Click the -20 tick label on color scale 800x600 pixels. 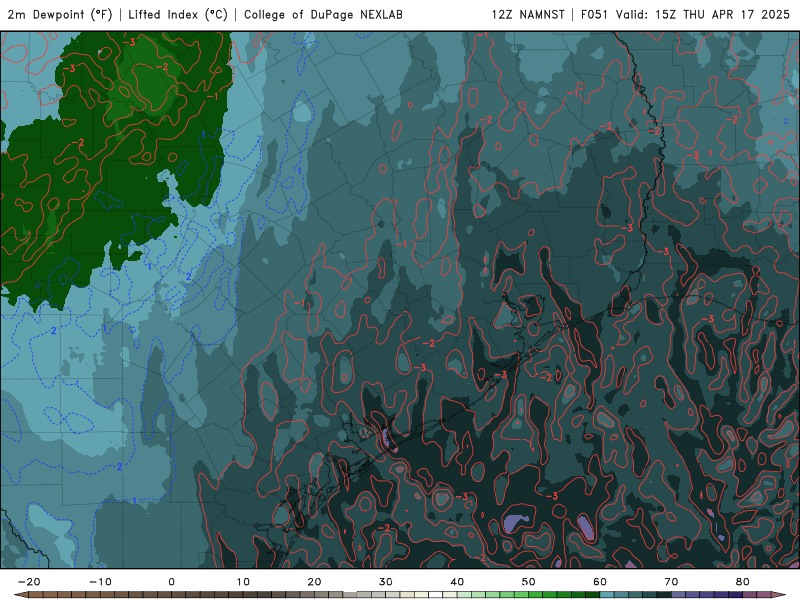tap(29, 582)
